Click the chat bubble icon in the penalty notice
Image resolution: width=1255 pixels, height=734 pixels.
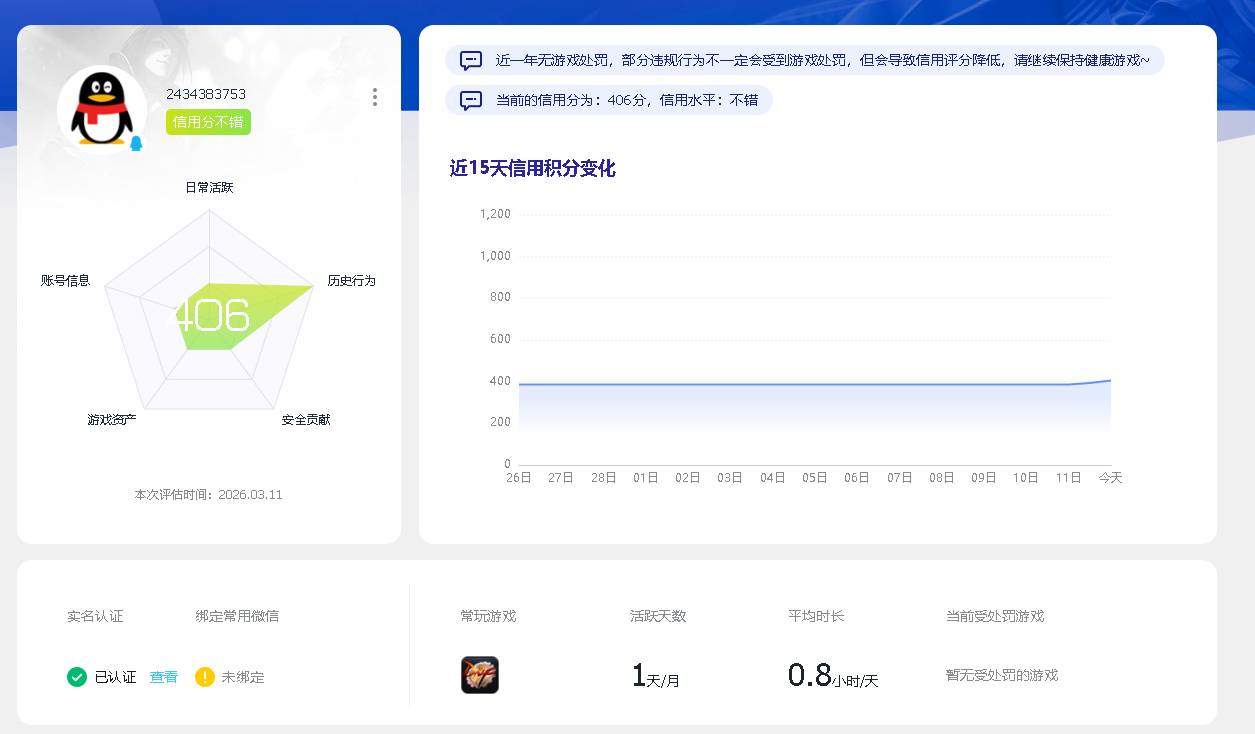click(469, 60)
